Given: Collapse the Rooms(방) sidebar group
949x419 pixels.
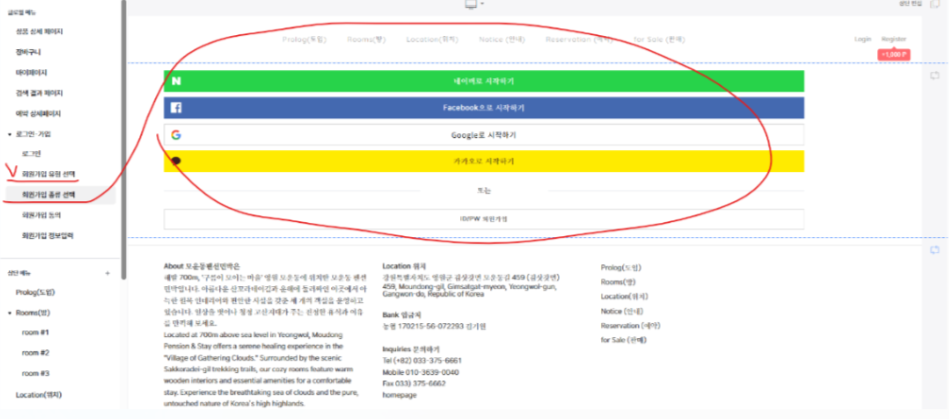Looking at the screenshot, I should tap(9, 313).
